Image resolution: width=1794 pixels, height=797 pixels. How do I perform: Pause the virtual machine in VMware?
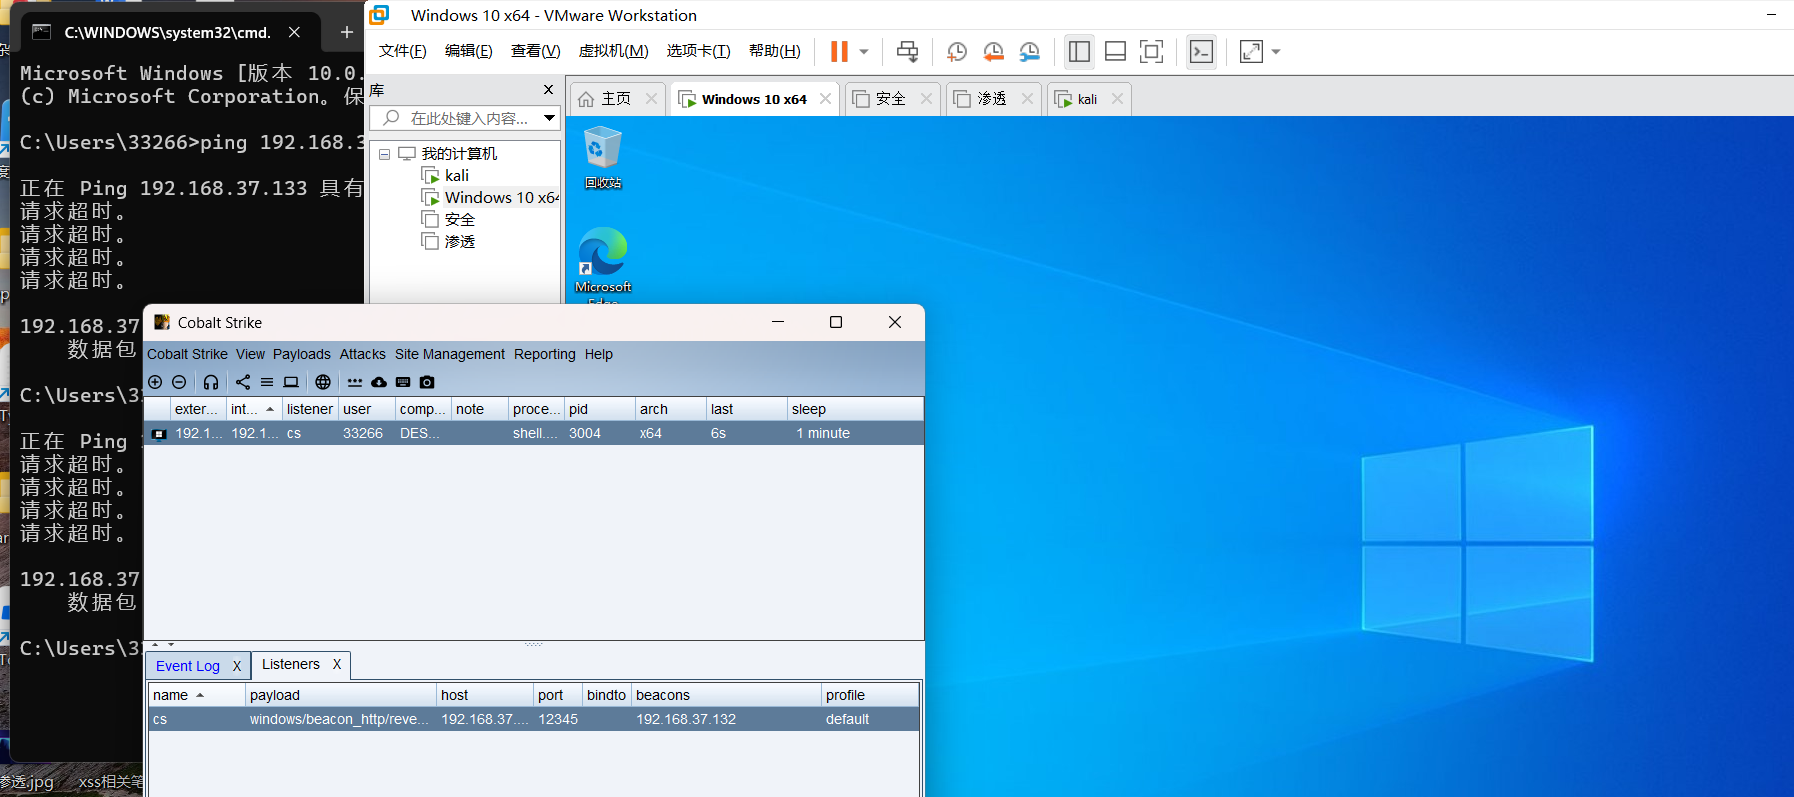click(x=839, y=51)
